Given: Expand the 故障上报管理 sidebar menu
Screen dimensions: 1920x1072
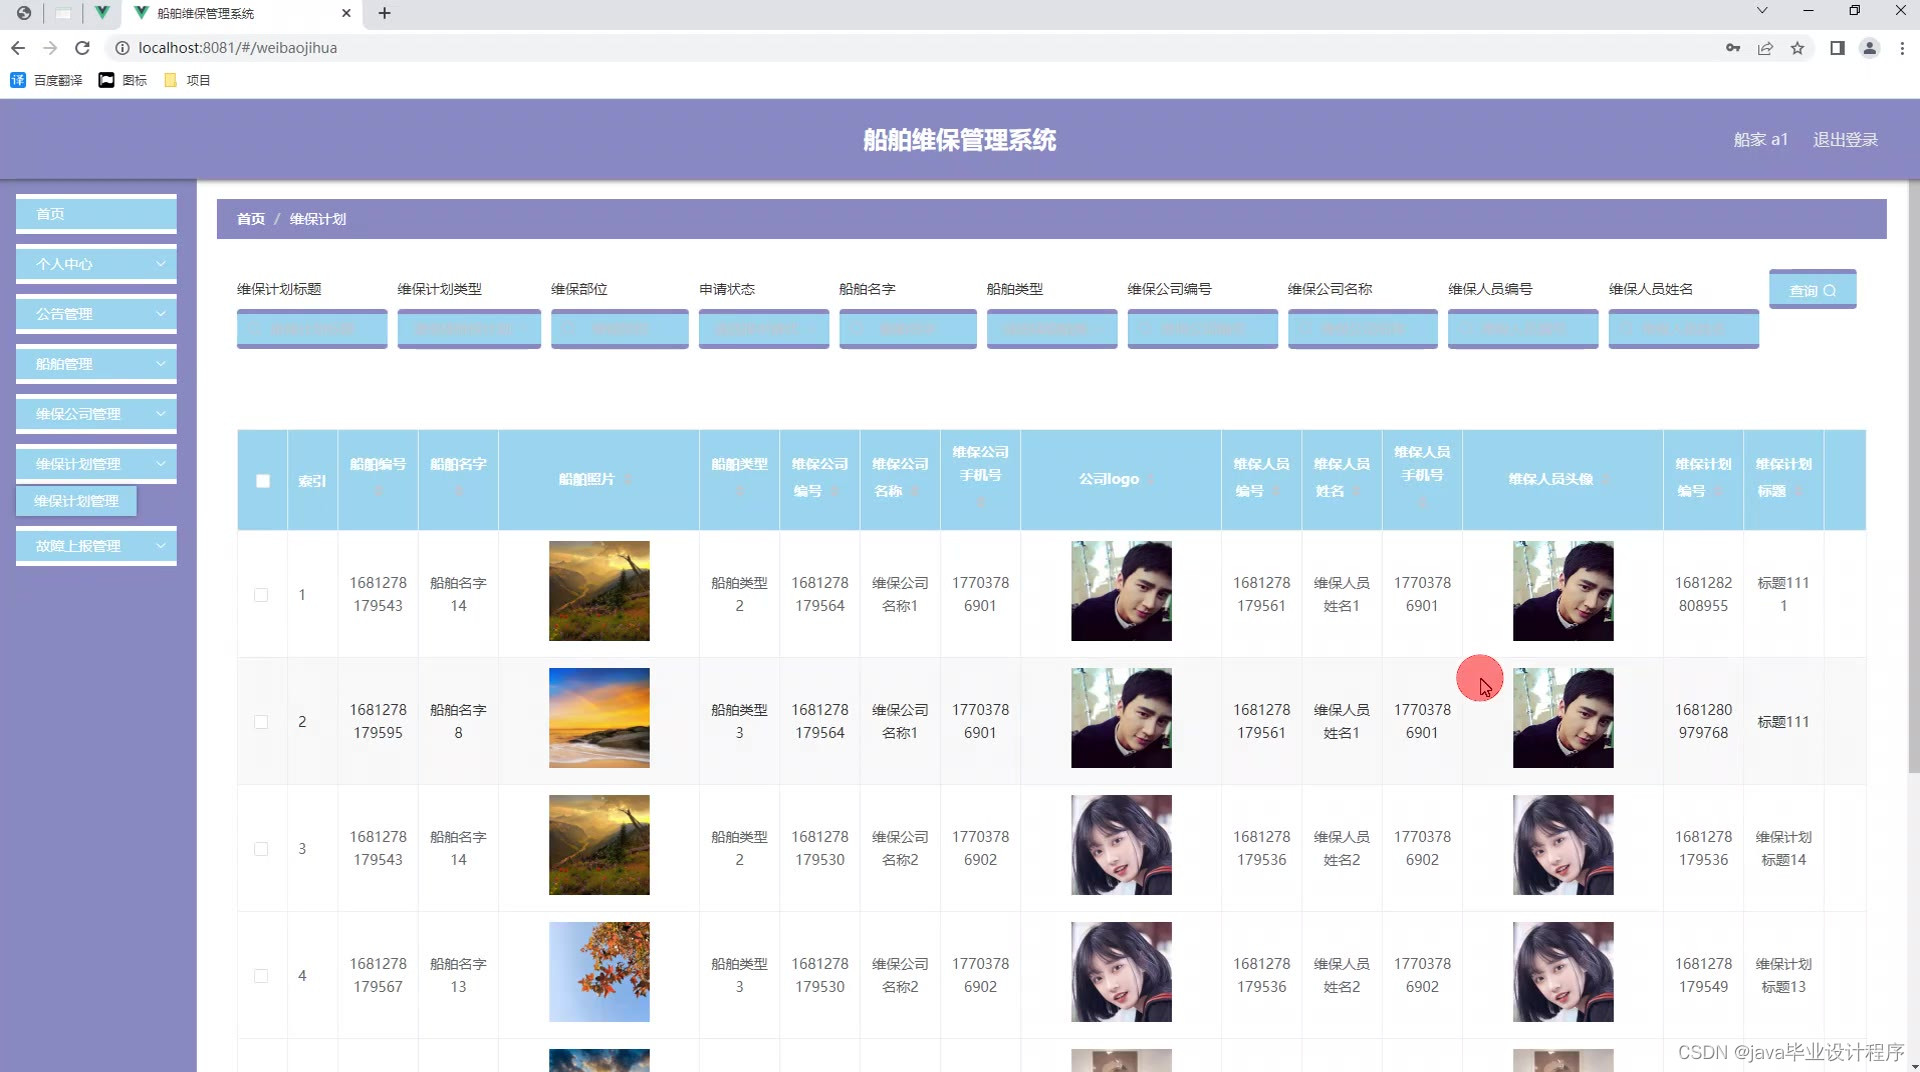Looking at the screenshot, I should tap(96, 546).
